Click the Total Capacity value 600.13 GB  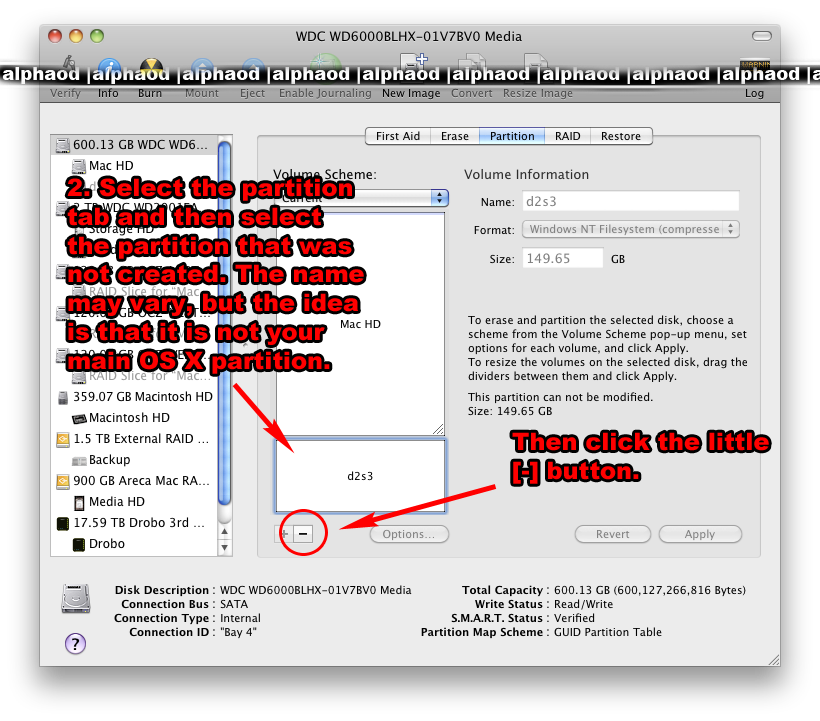point(650,590)
